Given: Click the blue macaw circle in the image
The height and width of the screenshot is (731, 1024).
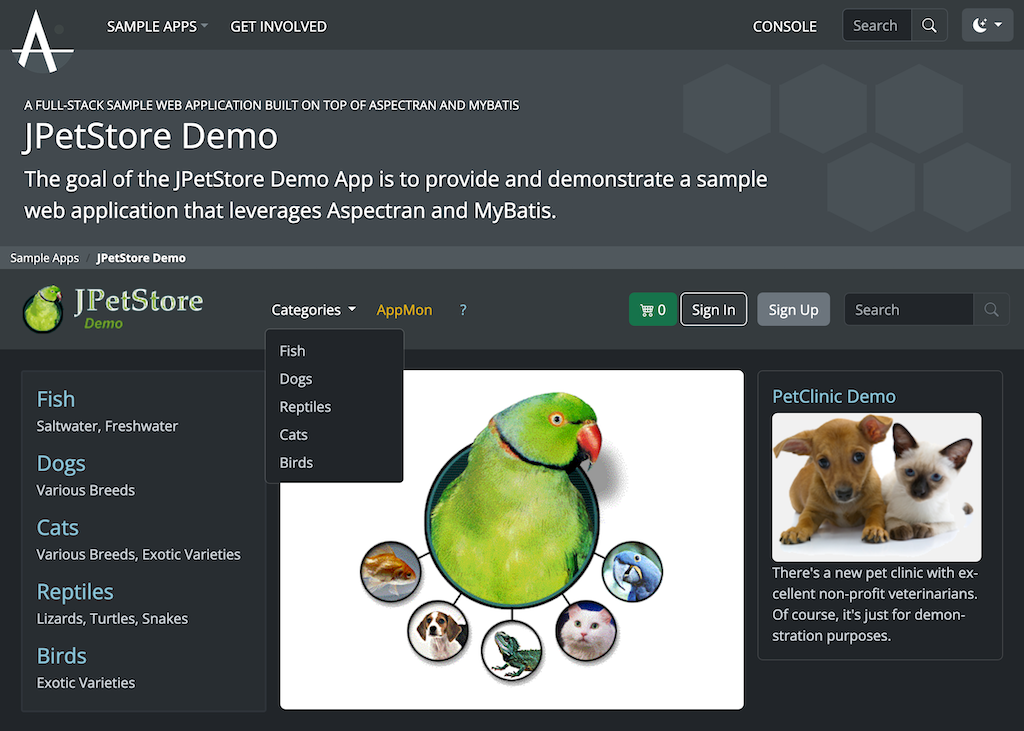Looking at the screenshot, I should point(632,572).
